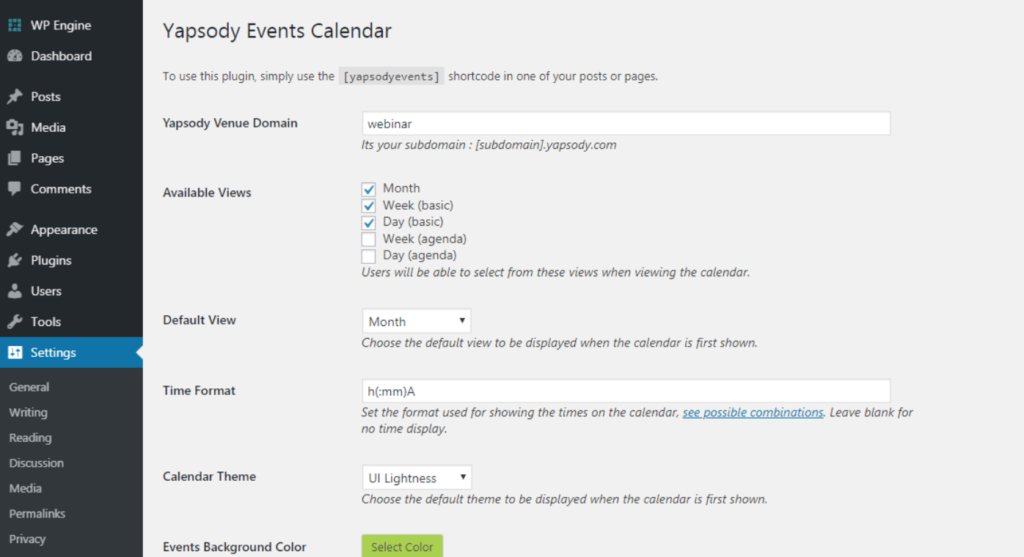Follow the 'see possible combinations' link

(753, 412)
